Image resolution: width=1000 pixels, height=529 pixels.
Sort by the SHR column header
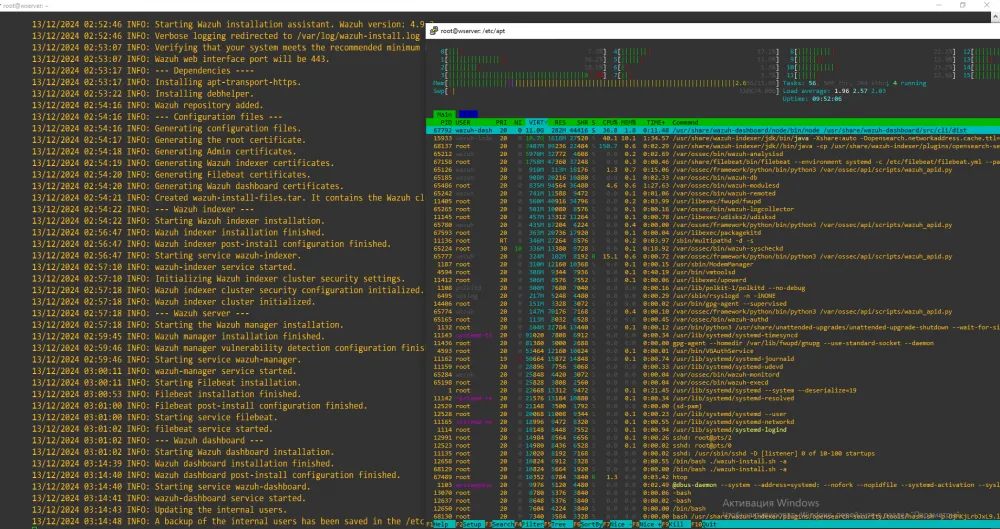coord(582,123)
